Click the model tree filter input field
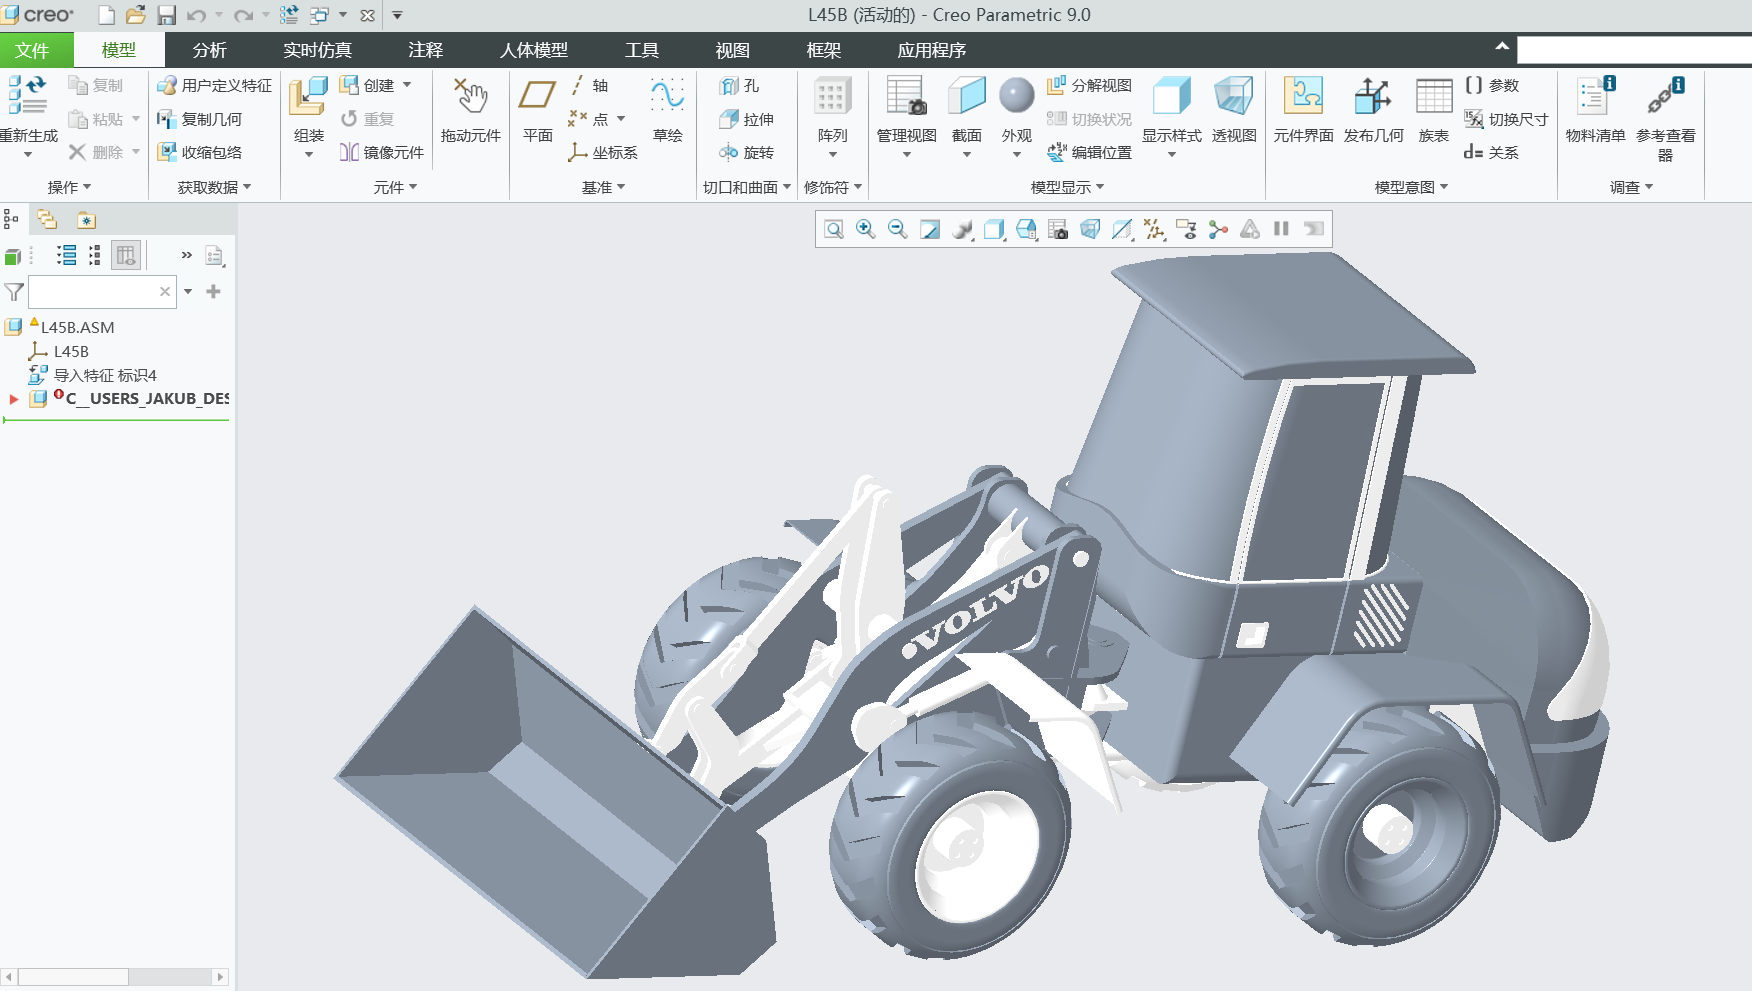Image resolution: width=1752 pixels, height=991 pixels. click(102, 292)
